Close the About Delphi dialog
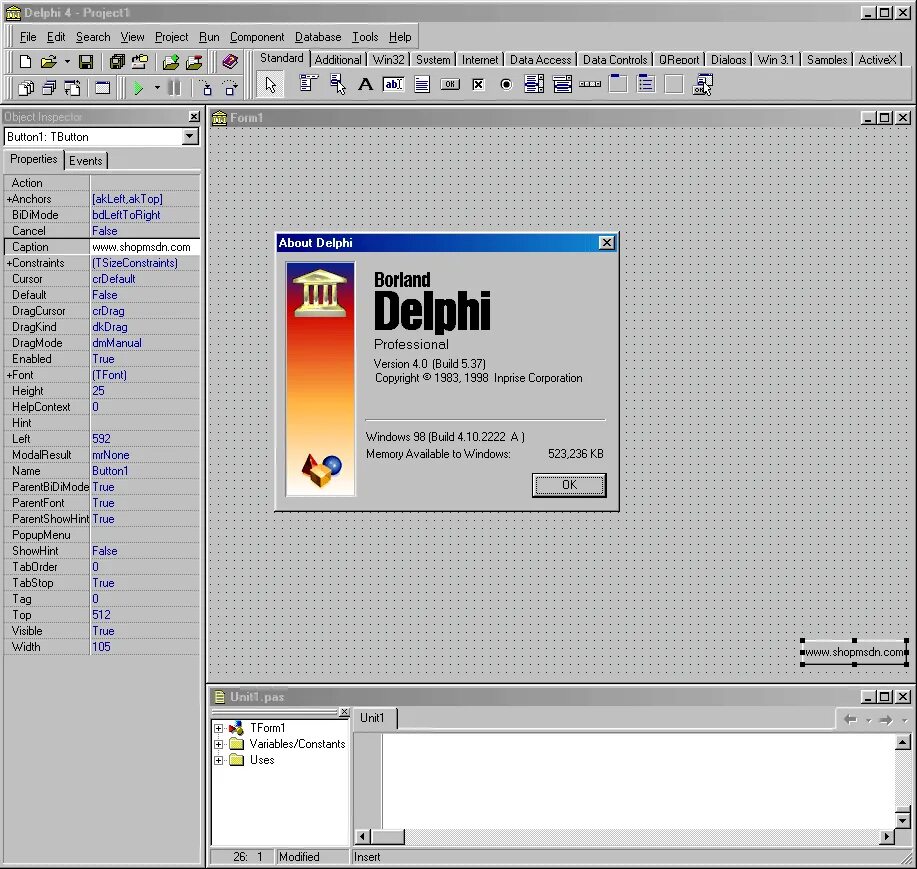 (606, 243)
